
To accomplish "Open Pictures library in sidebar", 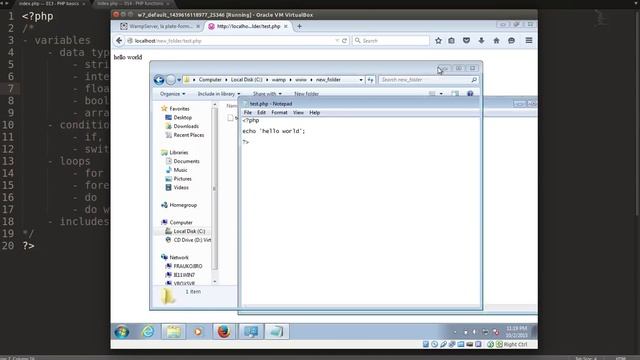I will [x=182, y=179].
